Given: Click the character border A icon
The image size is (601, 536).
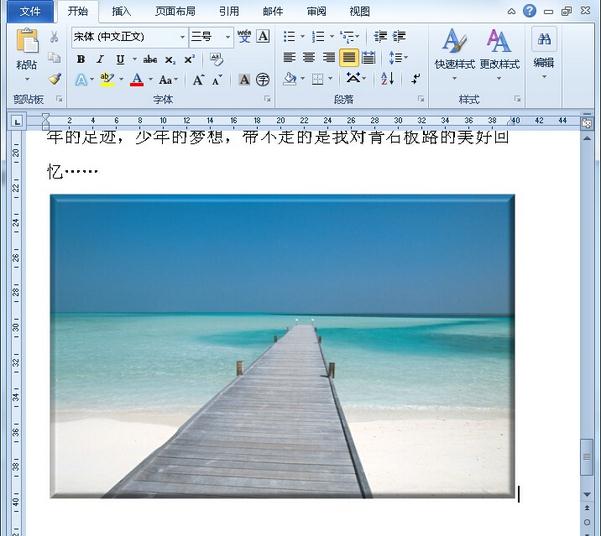Looking at the screenshot, I should pyautogui.click(x=263, y=36).
